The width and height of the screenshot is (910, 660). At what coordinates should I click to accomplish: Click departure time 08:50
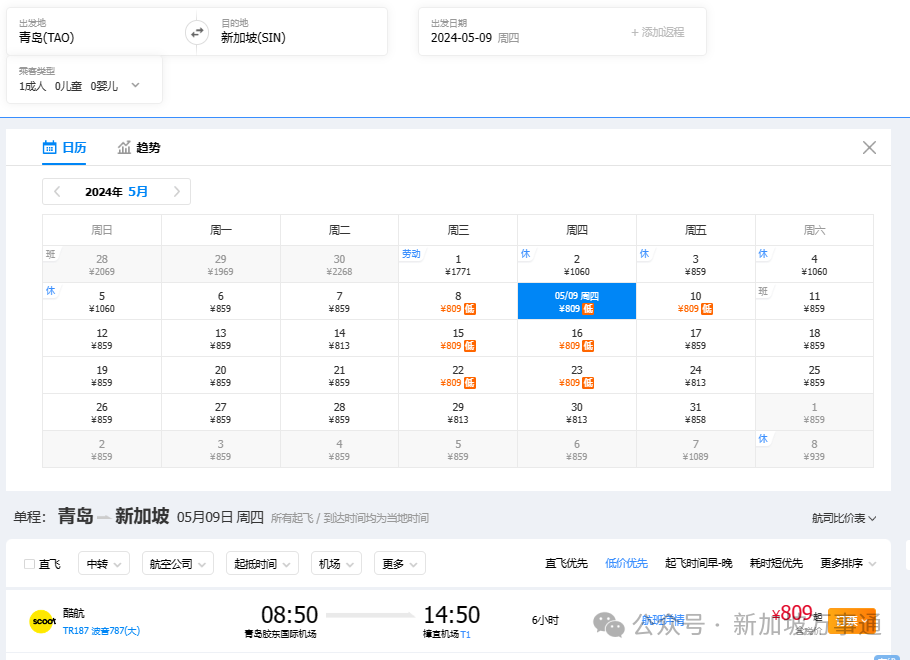(290, 615)
